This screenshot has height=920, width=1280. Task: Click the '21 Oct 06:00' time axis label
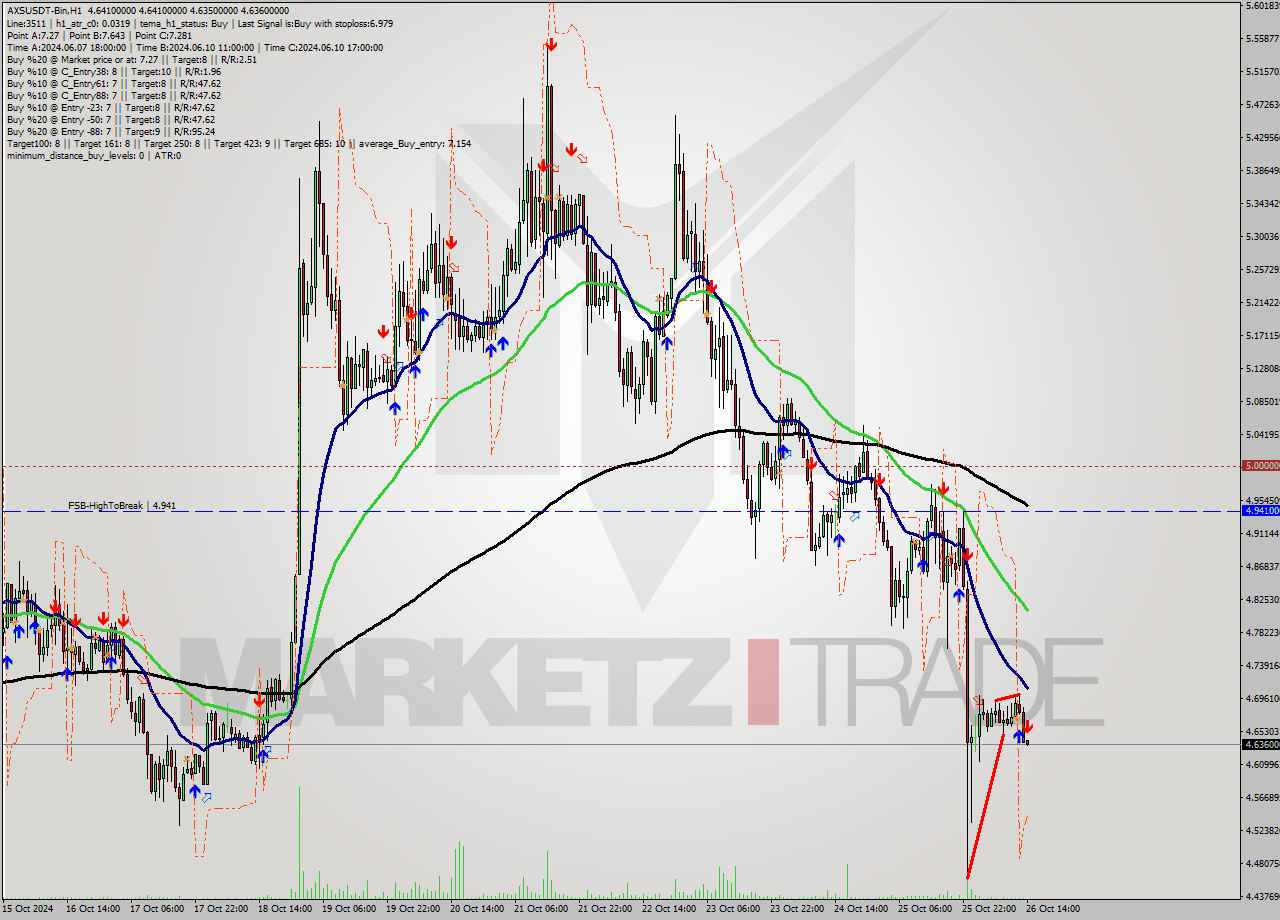pyautogui.click(x=539, y=909)
